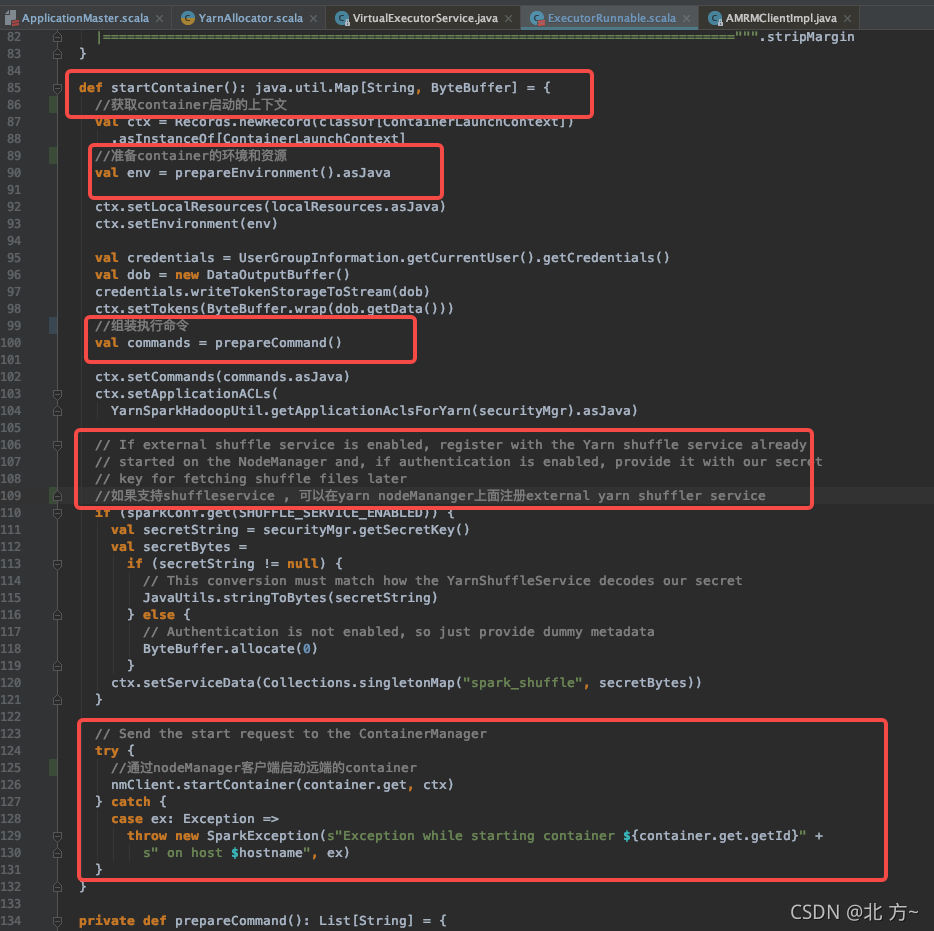This screenshot has height=931, width=934.
Task: Click the YarnAllocator.scala class icon
Action: pyautogui.click(x=188, y=18)
